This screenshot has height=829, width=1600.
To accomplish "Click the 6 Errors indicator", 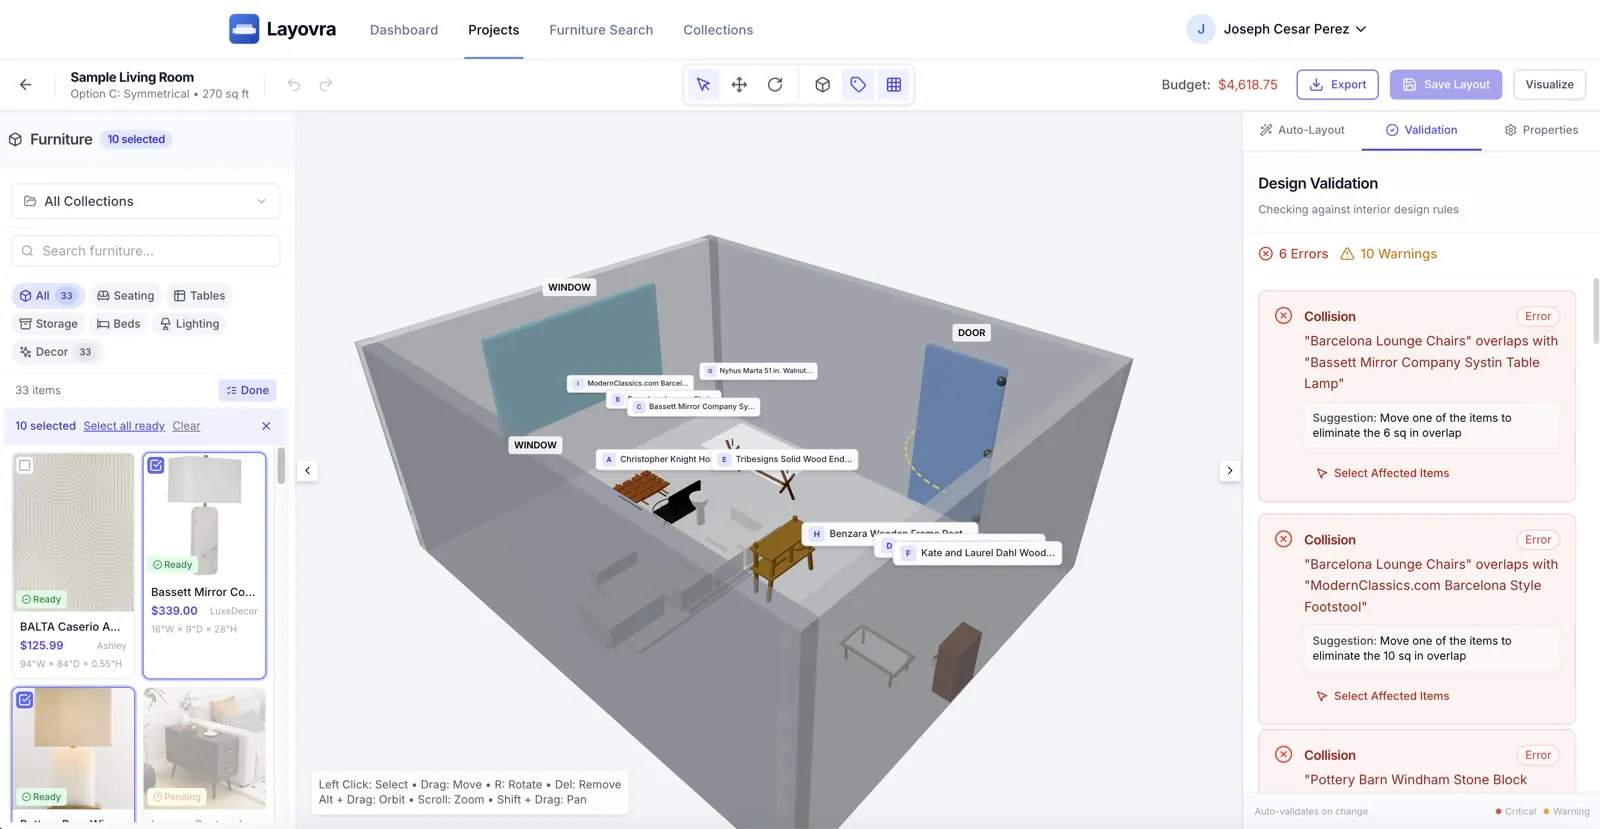I will [x=1293, y=254].
